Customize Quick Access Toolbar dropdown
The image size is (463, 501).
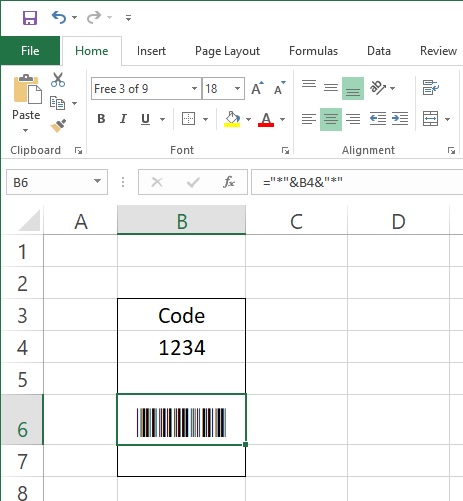tap(128, 18)
